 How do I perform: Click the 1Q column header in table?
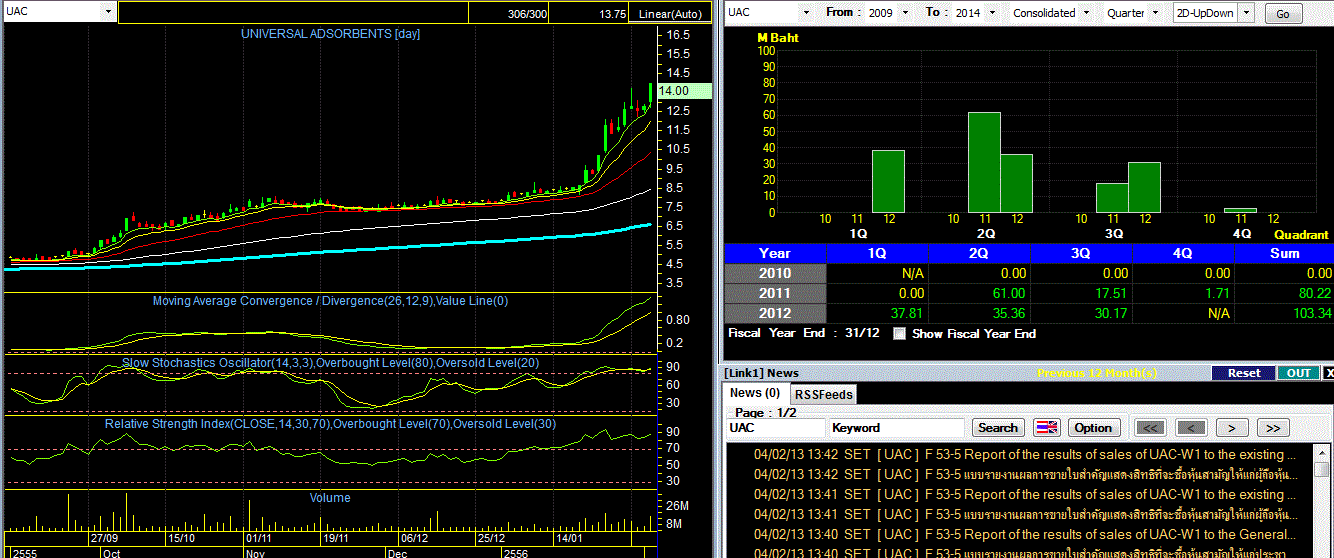[876, 253]
